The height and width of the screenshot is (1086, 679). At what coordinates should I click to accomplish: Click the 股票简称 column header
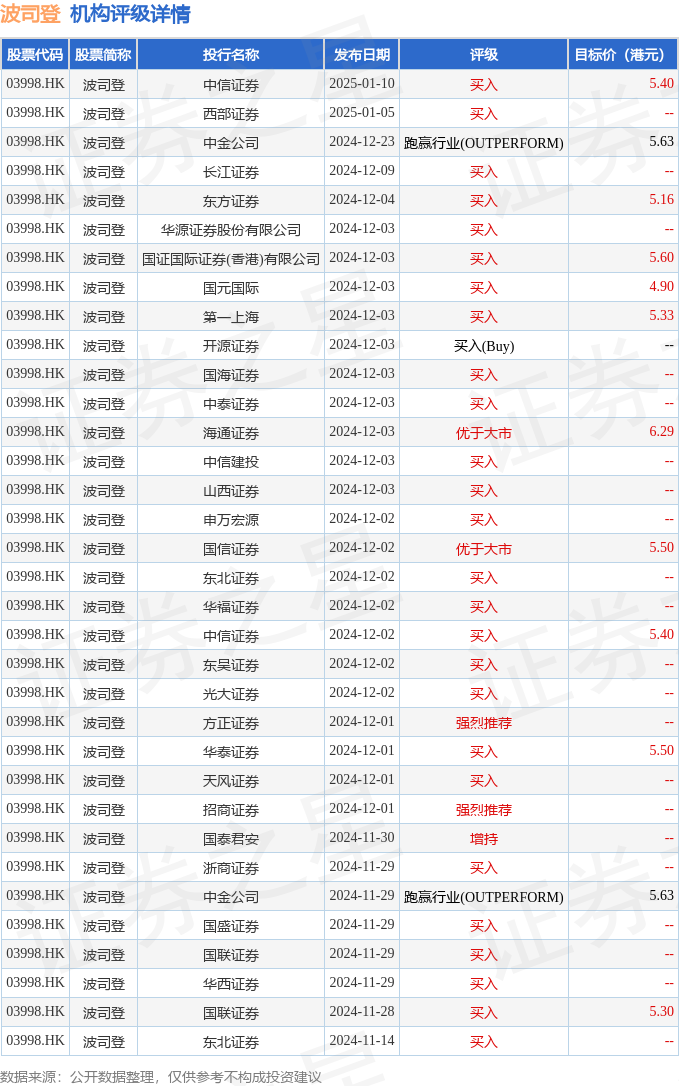(x=103, y=55)
